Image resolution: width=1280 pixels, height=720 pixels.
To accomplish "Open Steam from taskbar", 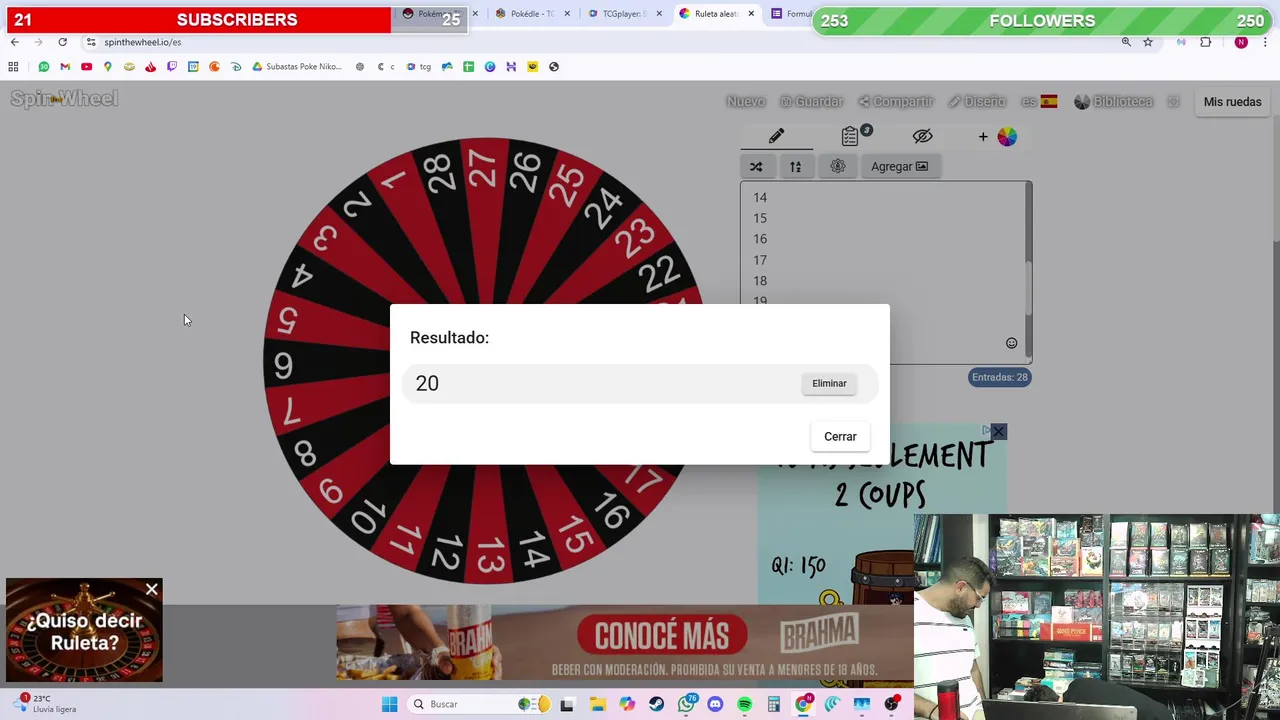I will (656, 704).
